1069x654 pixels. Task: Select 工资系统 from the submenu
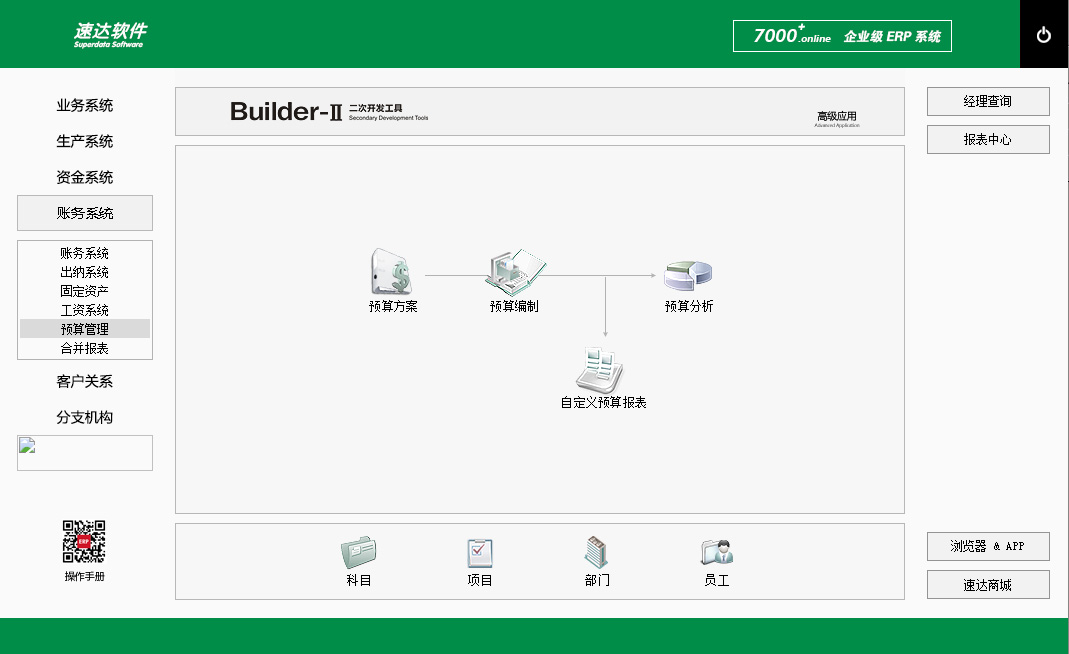pos(84,309)
